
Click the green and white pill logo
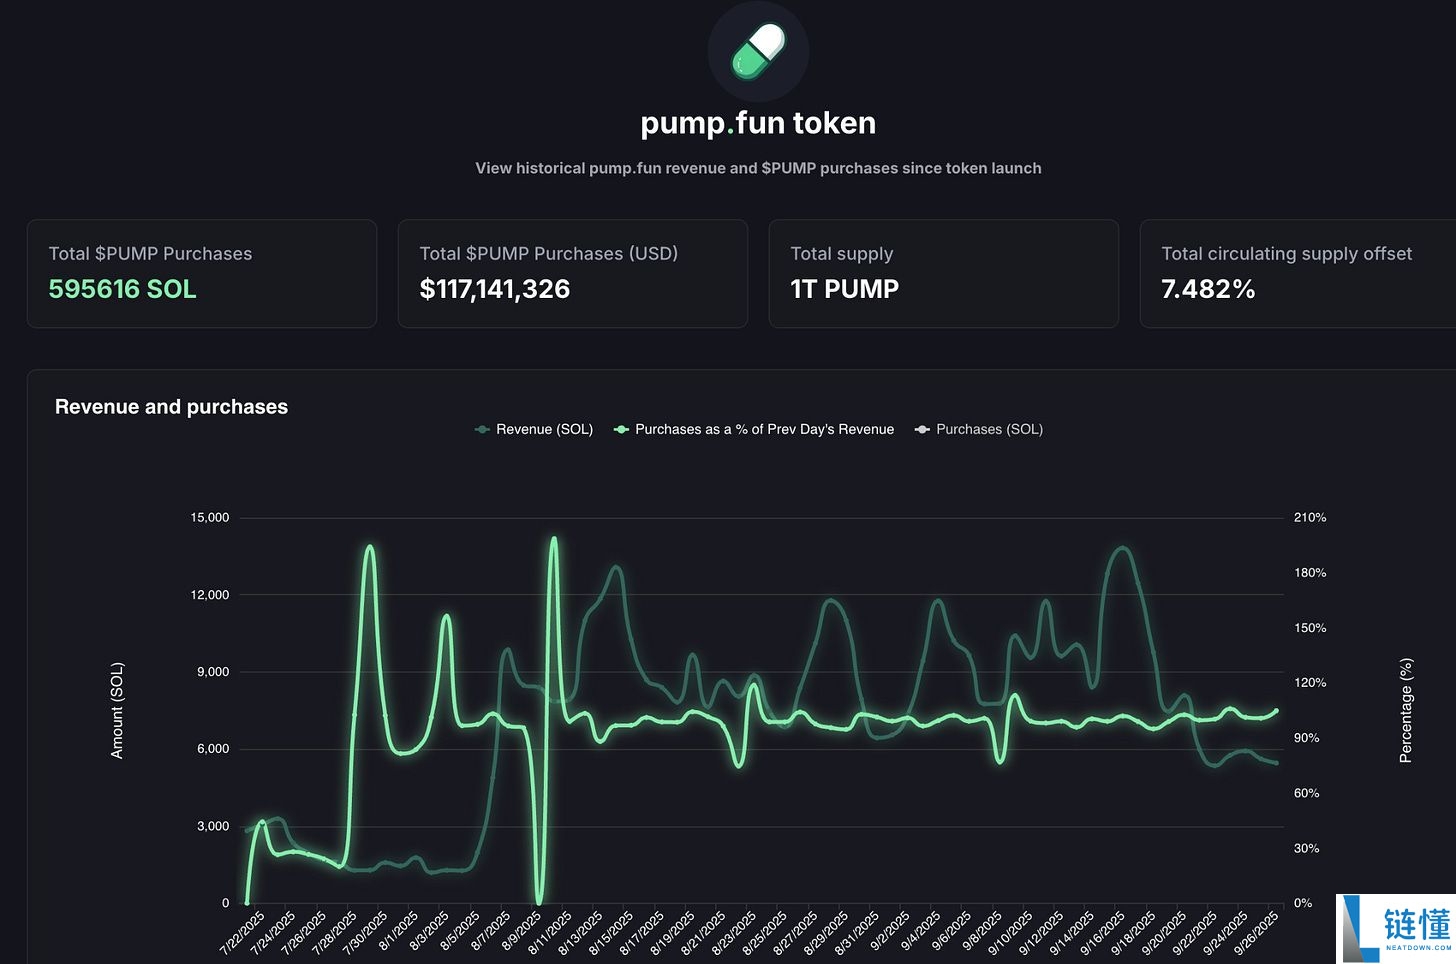click(758, 52)
